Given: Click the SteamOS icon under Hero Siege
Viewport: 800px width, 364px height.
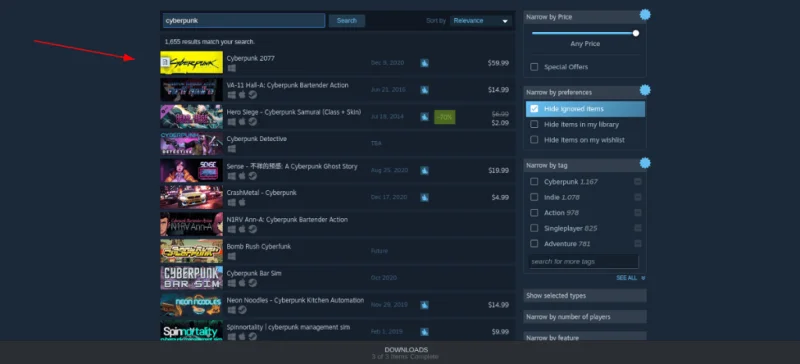Looking at the screenshot, I should 253,122.
